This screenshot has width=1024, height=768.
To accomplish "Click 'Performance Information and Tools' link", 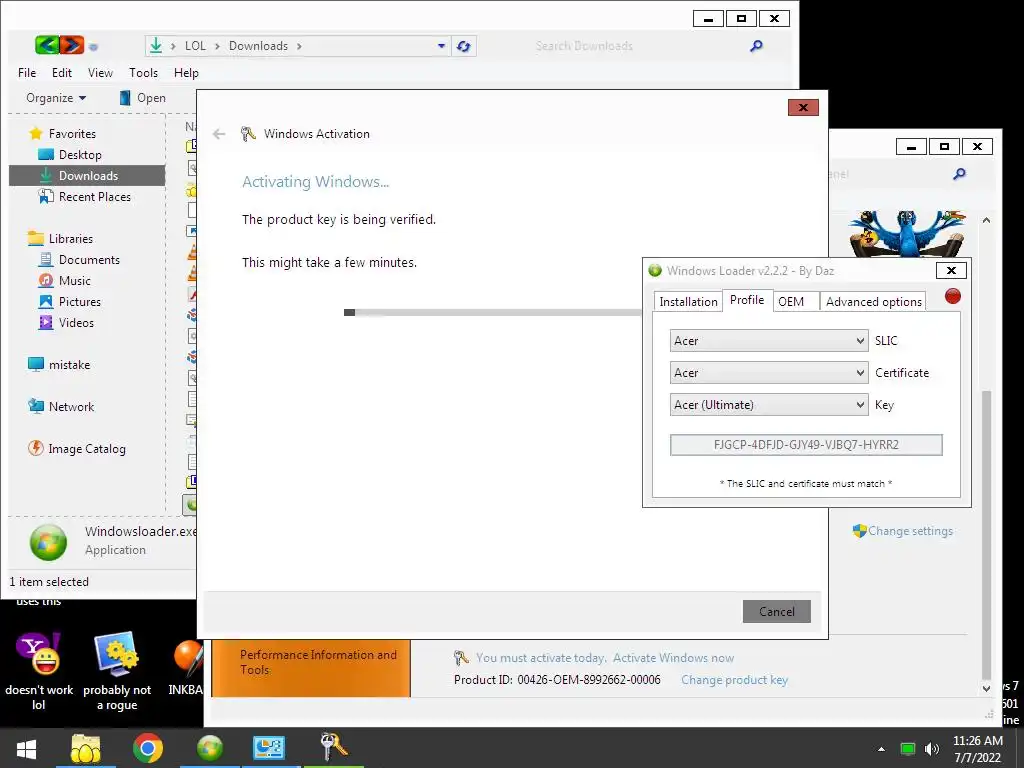I will point(318,662).
